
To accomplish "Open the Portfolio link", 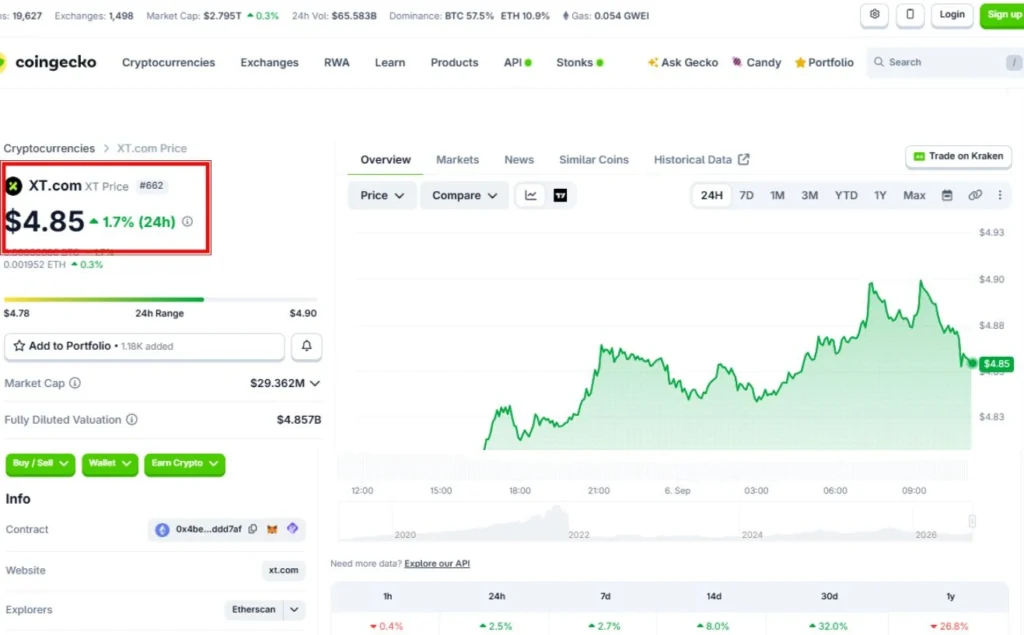I will point(824,63).
